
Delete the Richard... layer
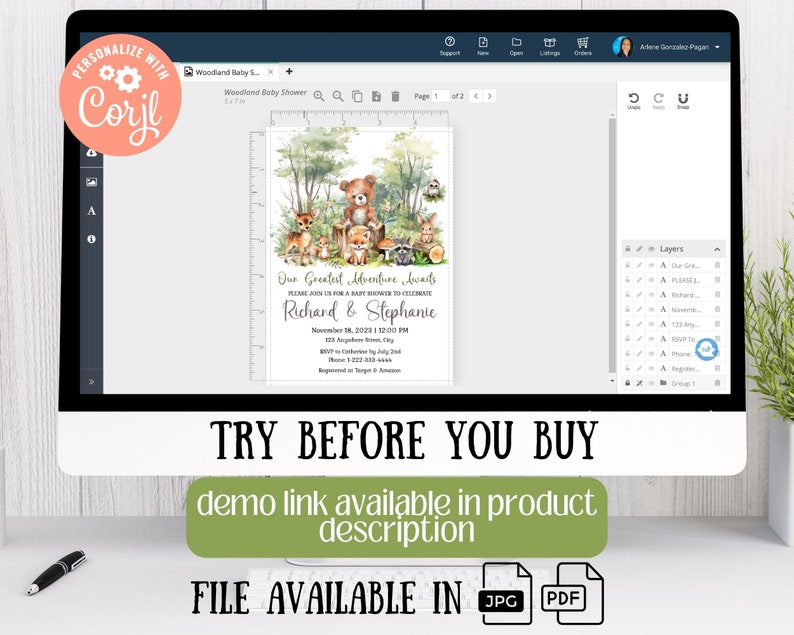point(717,294)
